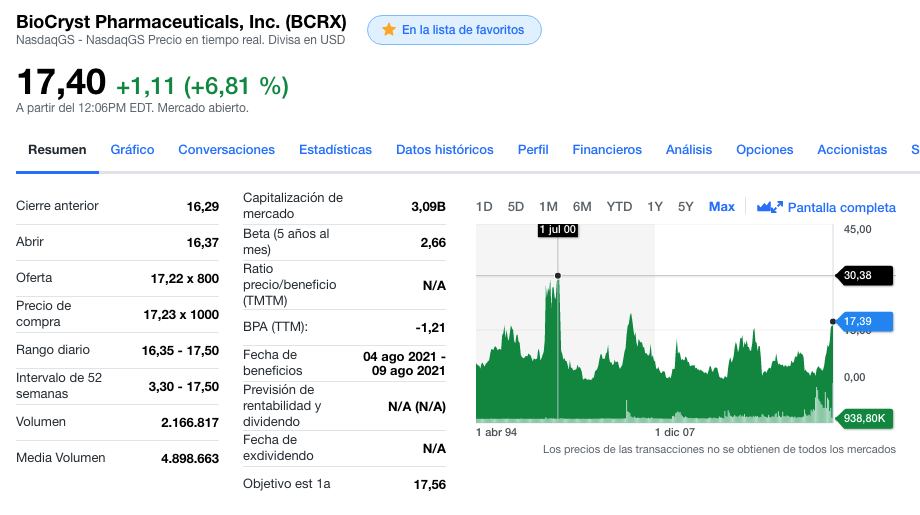
Task: Switch to the Perfil tab
Action: pos(533,150)
